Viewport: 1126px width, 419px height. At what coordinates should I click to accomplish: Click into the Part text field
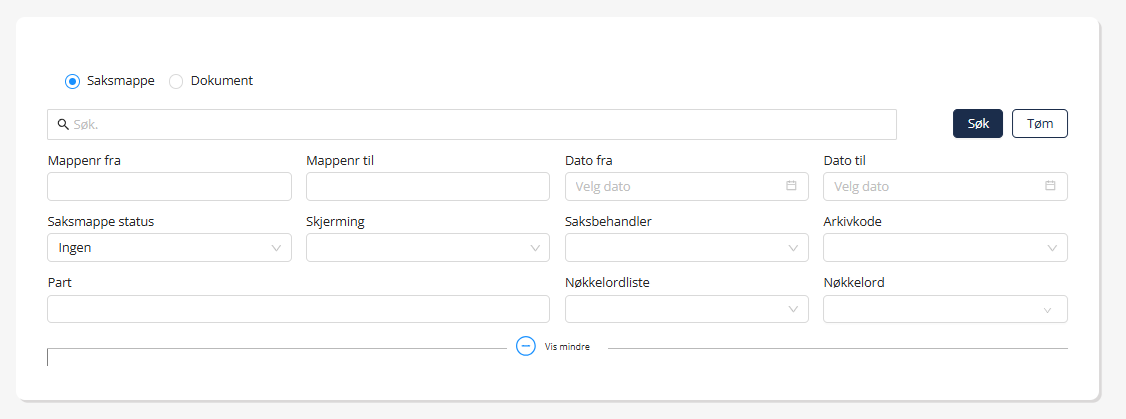(298, 310)
